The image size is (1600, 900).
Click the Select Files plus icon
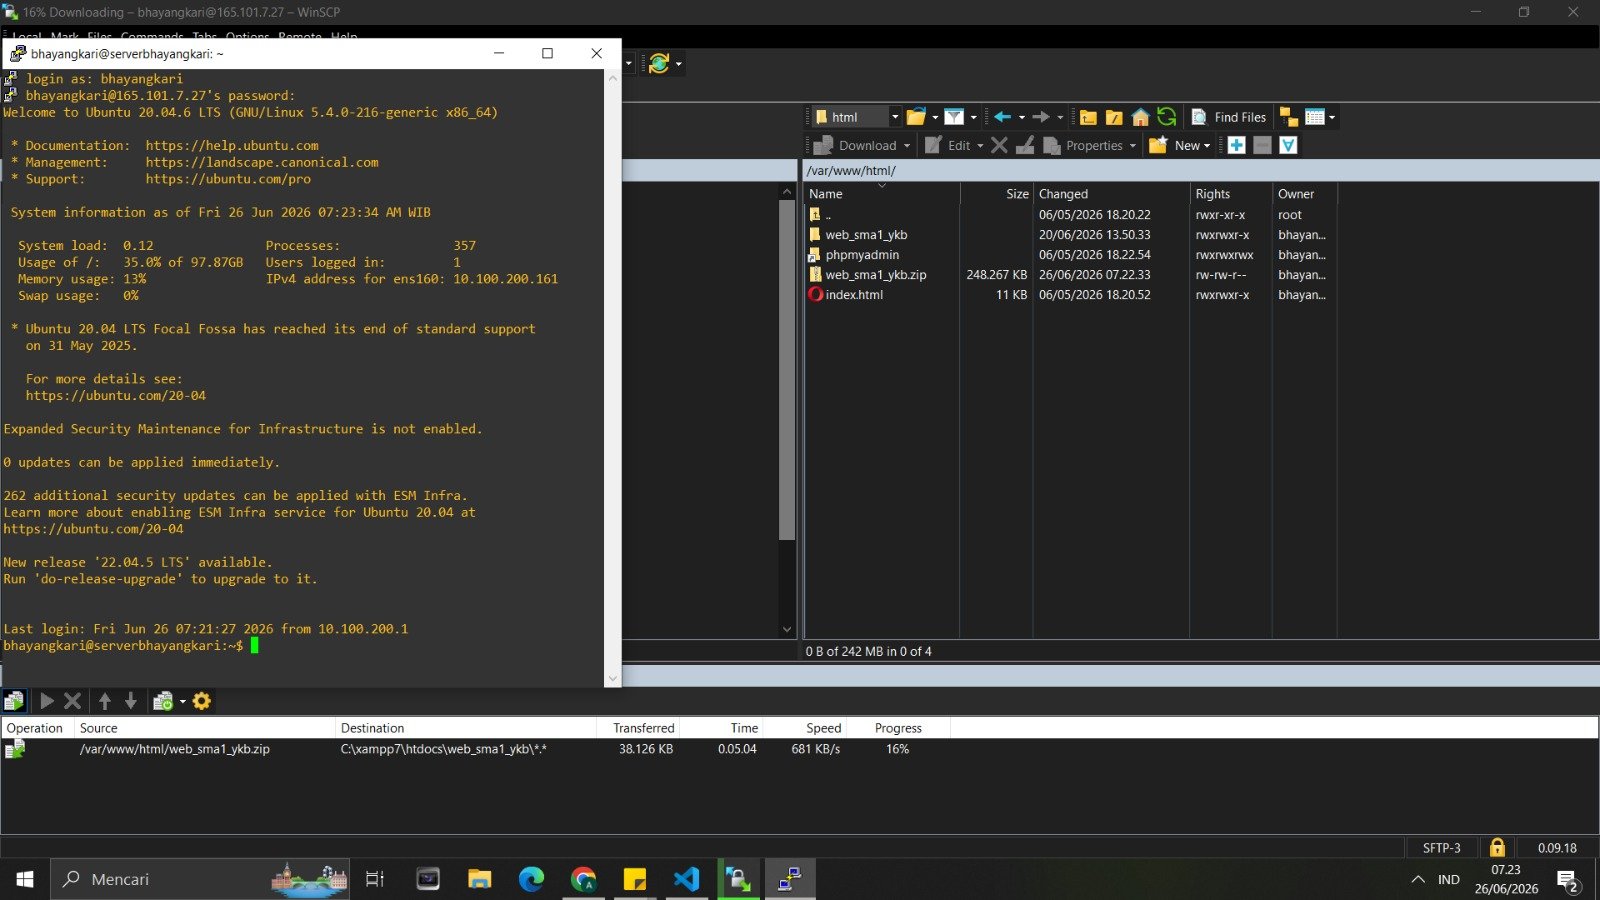point(1236,145)
